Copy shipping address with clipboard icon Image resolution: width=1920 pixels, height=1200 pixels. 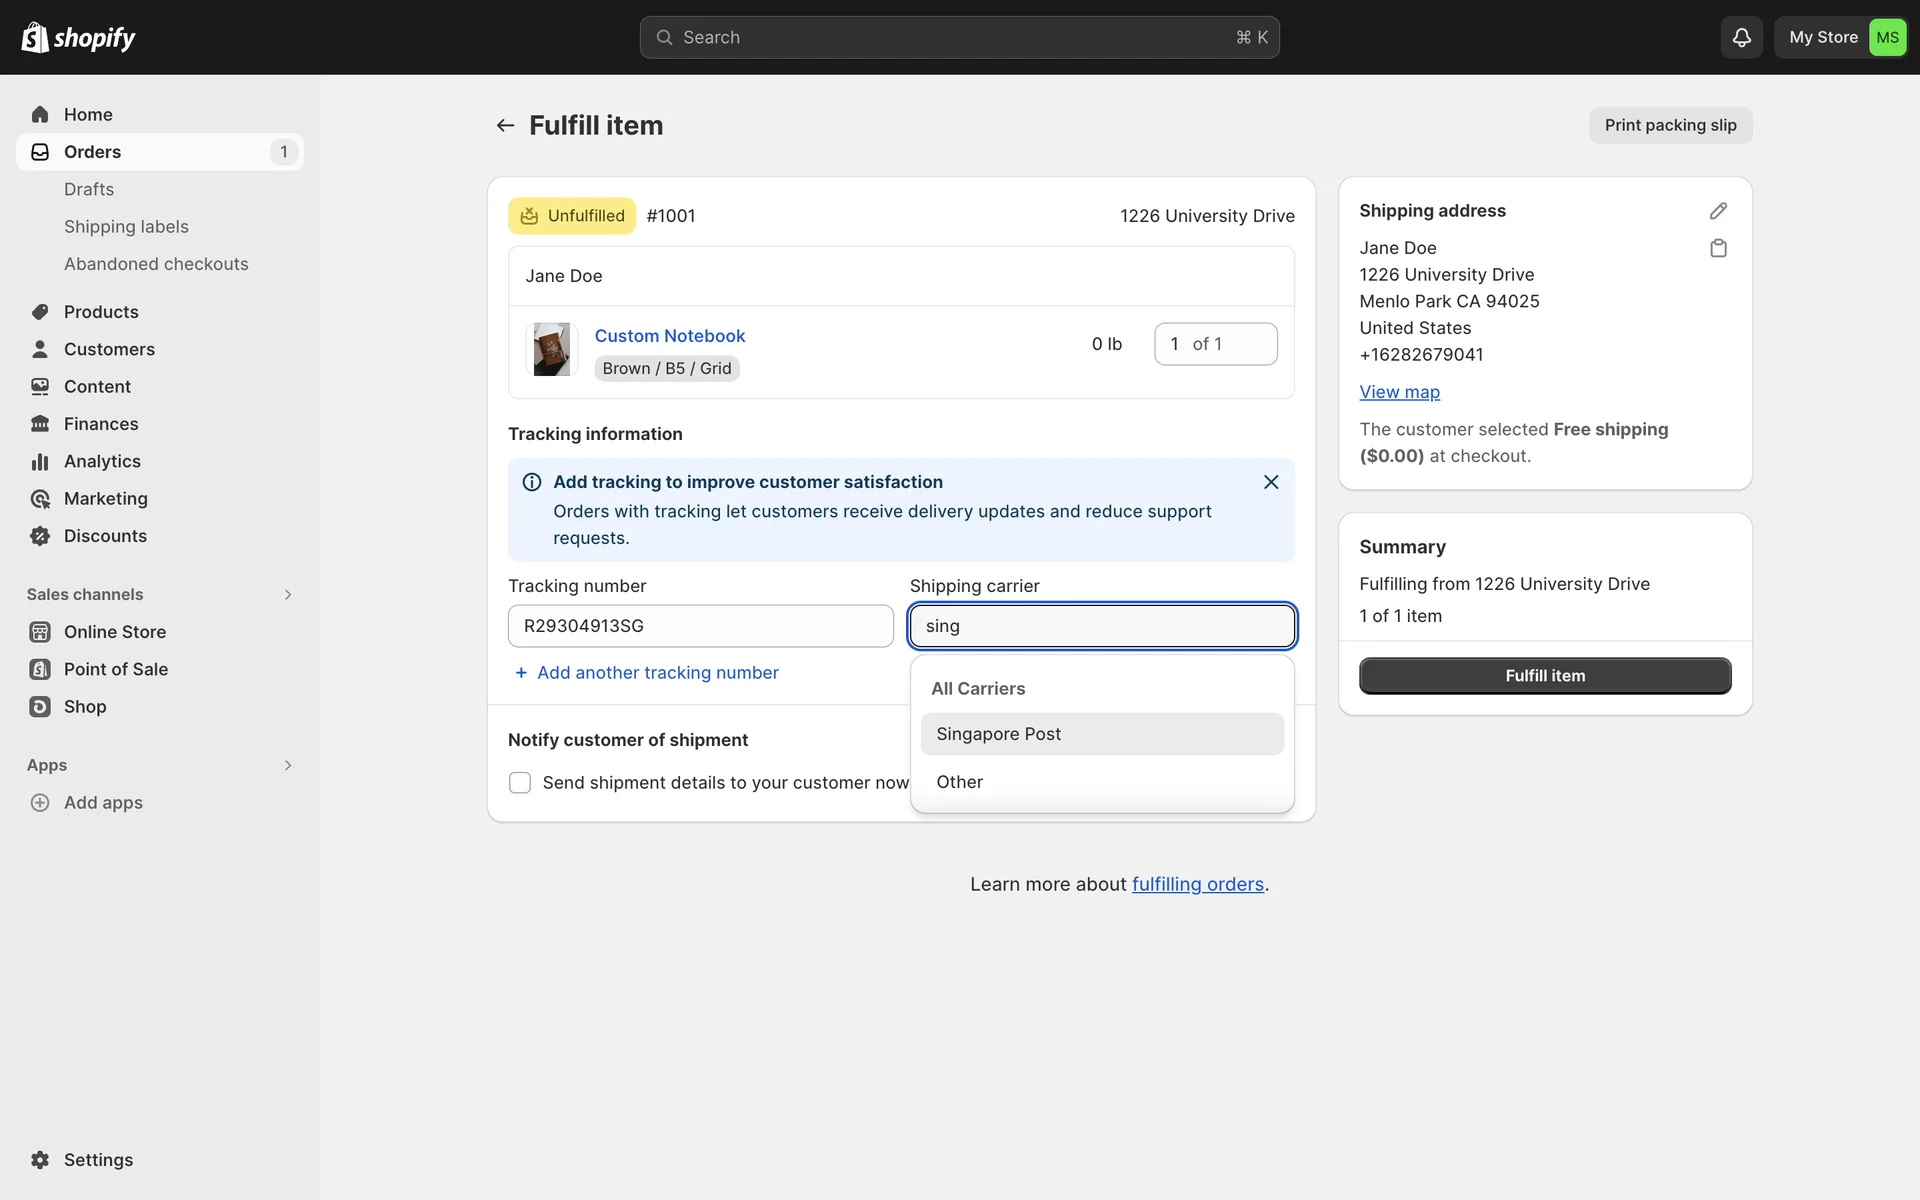tap(1718, 248)
